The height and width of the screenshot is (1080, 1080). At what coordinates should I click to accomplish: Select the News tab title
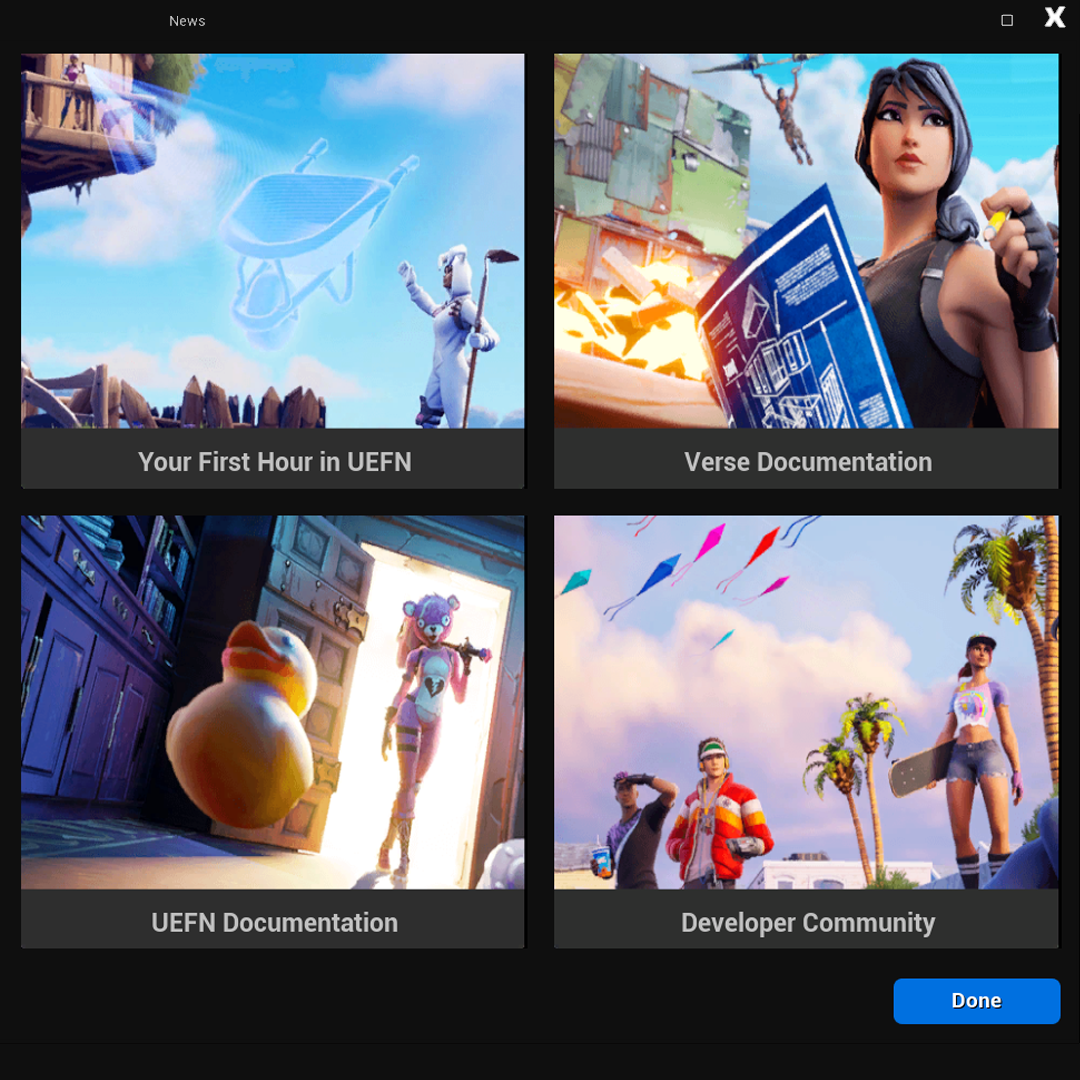click(187, 21)
